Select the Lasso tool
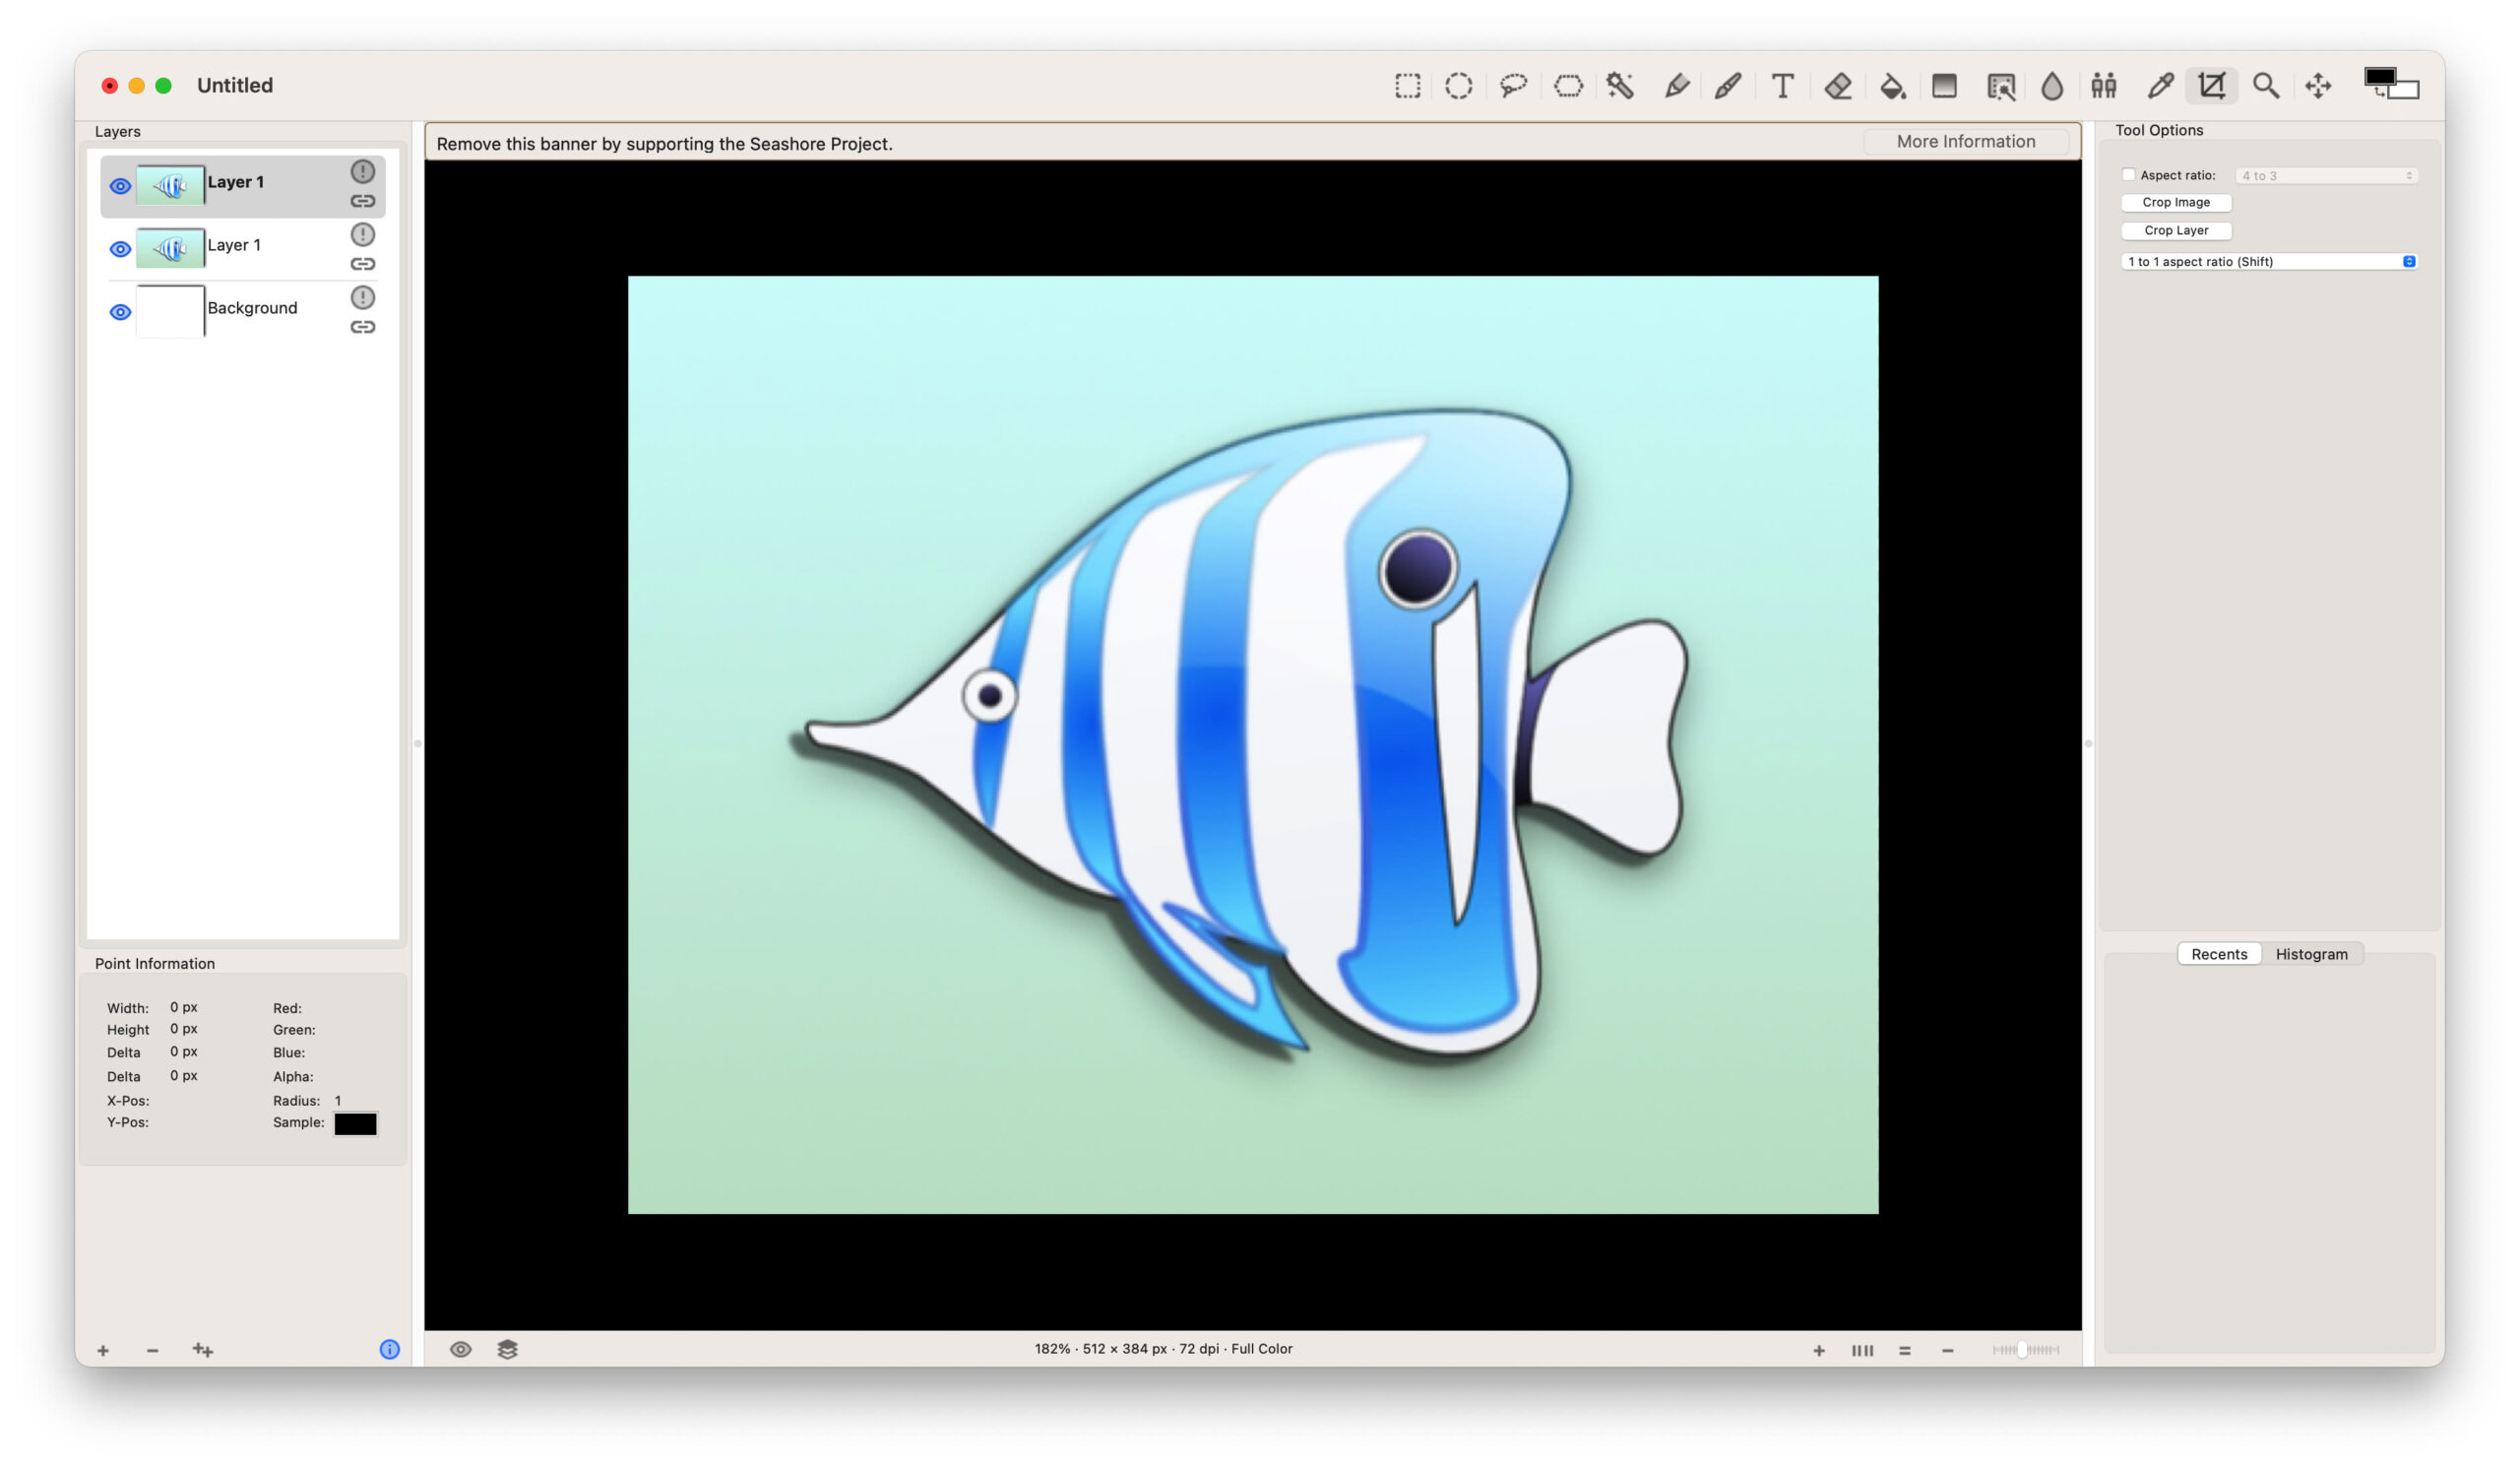 pos(1513,86)
